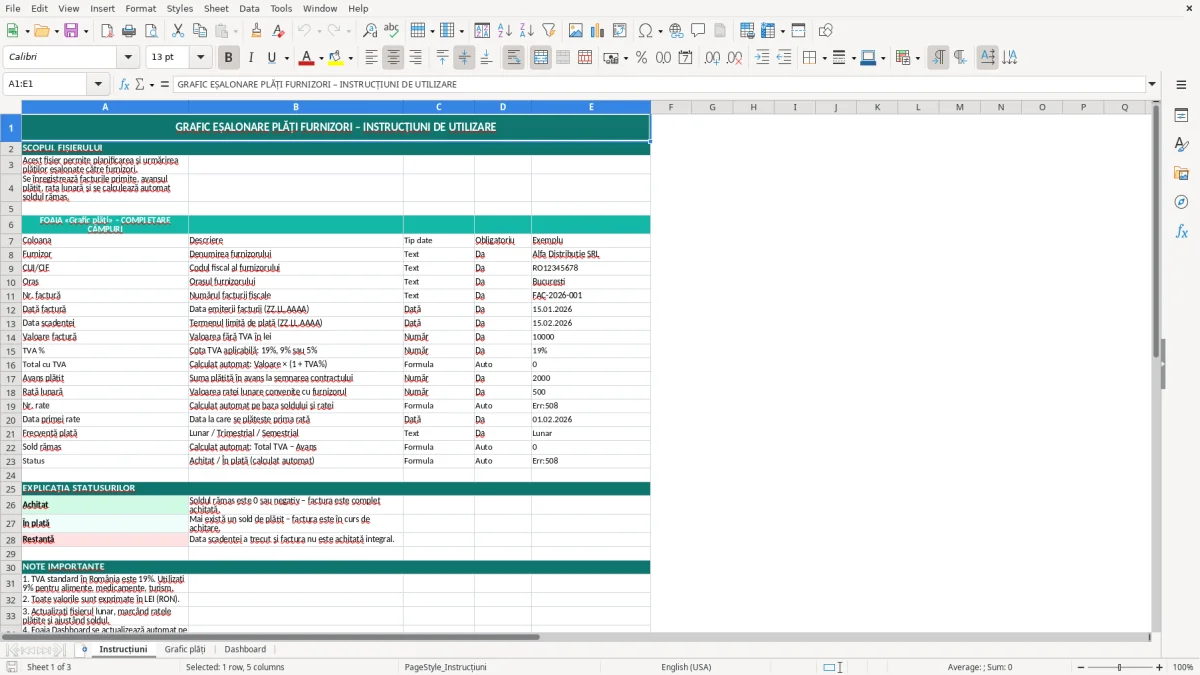Click the Copy icon

(200, 31)
